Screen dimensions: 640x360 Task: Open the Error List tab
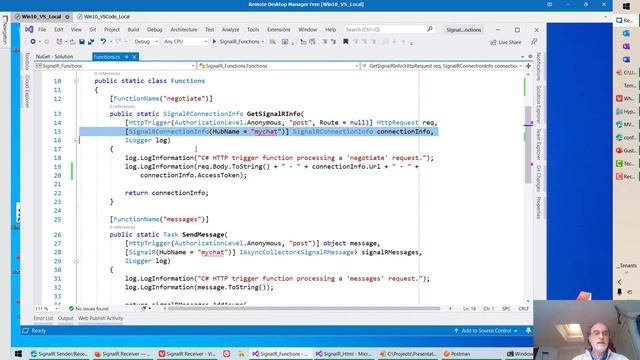pyautogui.click(x=43, y=318)
